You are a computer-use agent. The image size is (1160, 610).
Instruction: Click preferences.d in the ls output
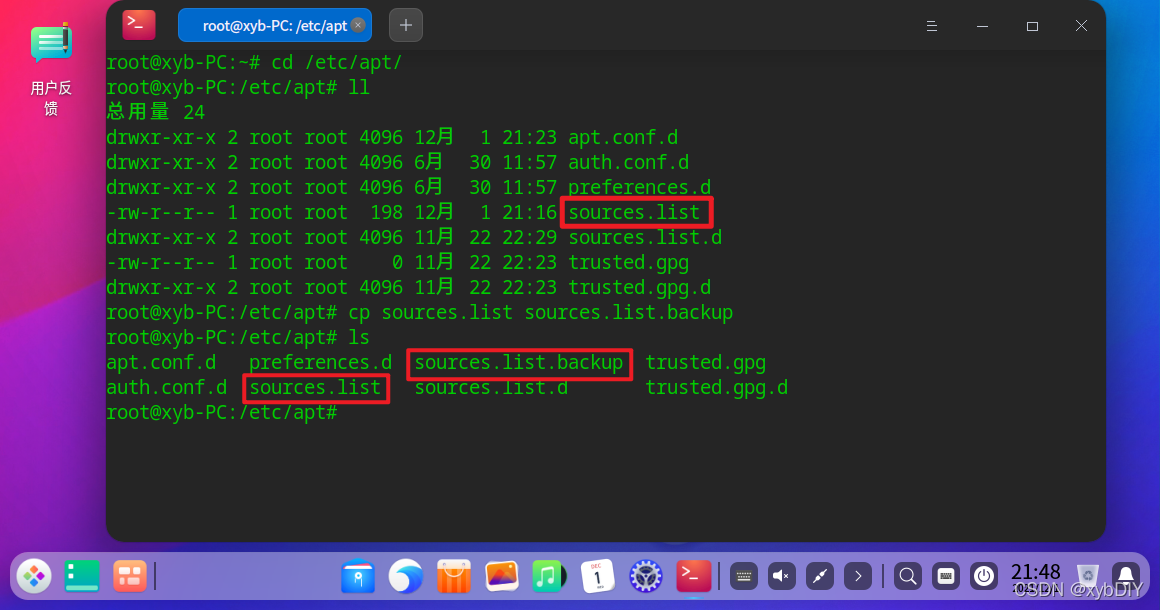[x=320, y=363]
